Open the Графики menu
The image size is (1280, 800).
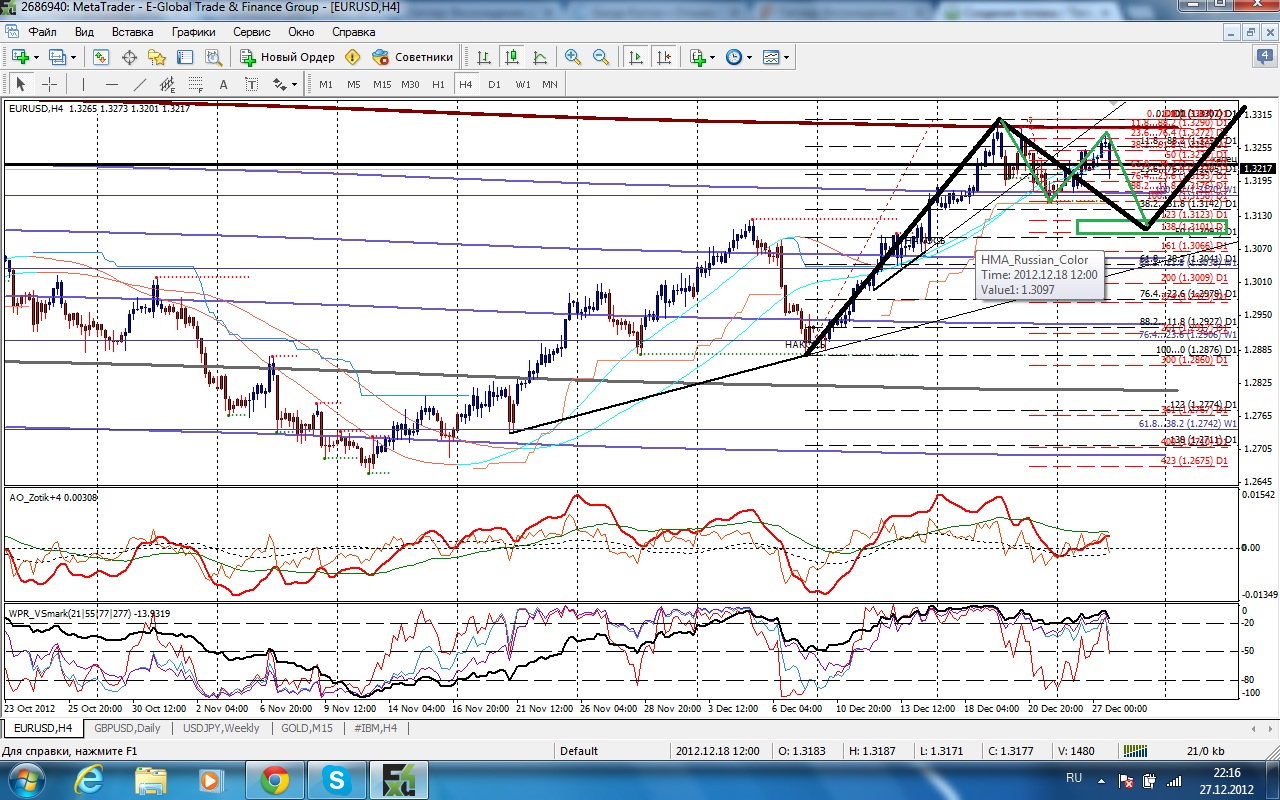click(x=193, y=32)
